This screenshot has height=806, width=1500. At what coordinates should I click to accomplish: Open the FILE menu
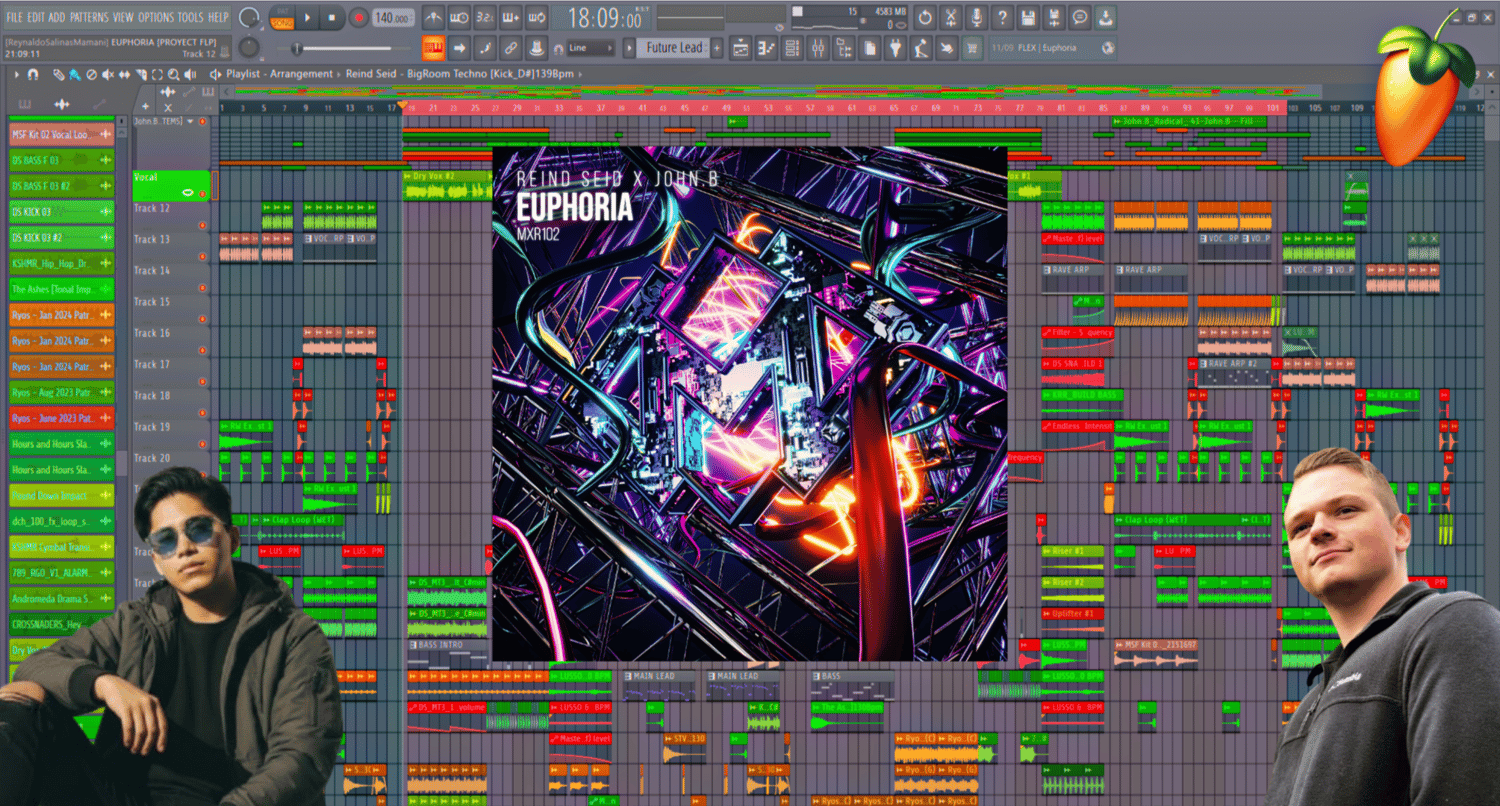click(14, 18)
